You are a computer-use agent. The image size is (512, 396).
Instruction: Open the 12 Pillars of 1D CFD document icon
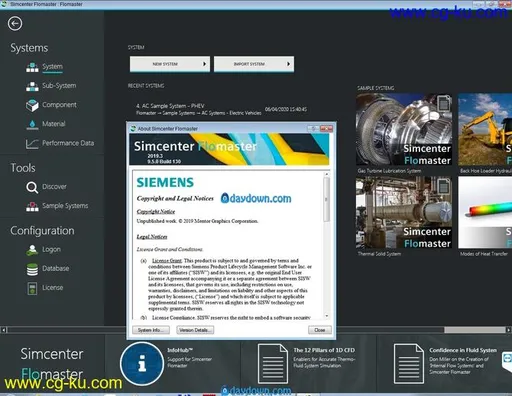pos(273,364)
